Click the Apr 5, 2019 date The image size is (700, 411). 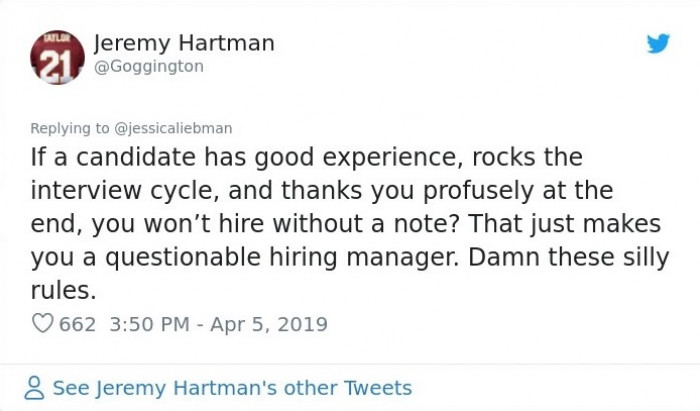tap(269, 324)
